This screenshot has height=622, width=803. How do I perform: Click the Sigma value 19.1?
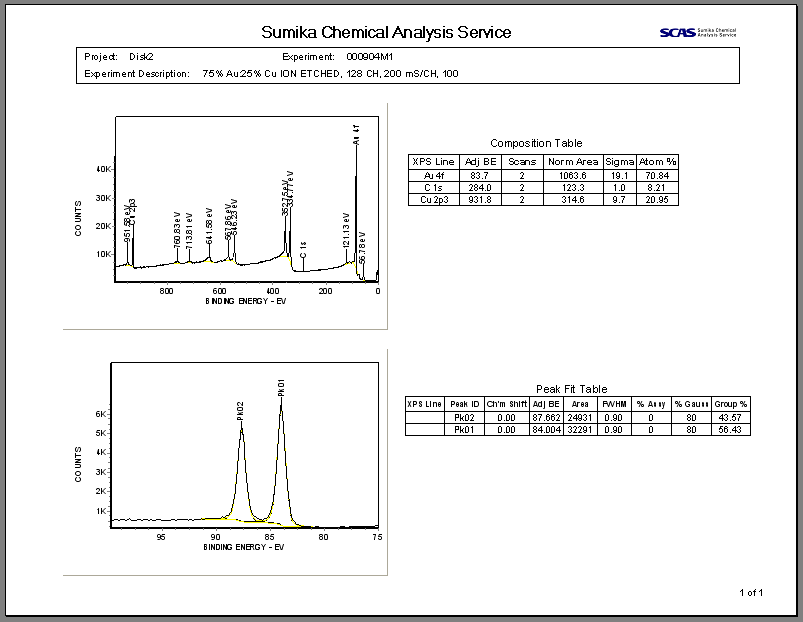[x=620, y=176]
